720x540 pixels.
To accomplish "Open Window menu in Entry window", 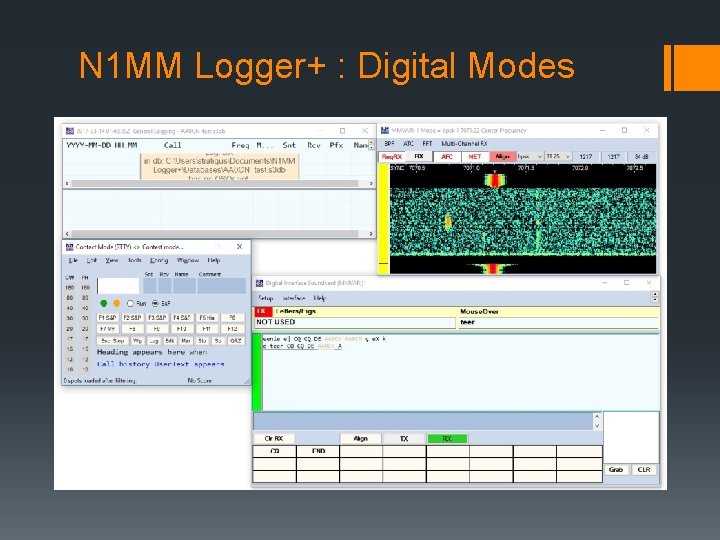I will (188, 260).
